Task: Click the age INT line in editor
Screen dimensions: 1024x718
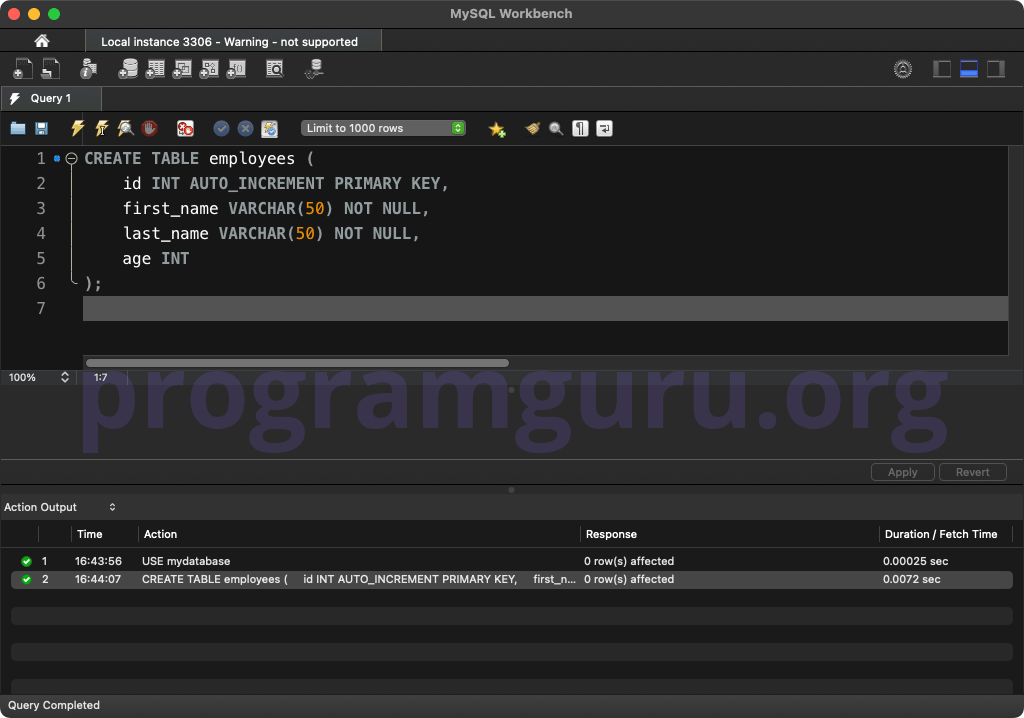Action: pyautogui.click(x=156, y=259)
